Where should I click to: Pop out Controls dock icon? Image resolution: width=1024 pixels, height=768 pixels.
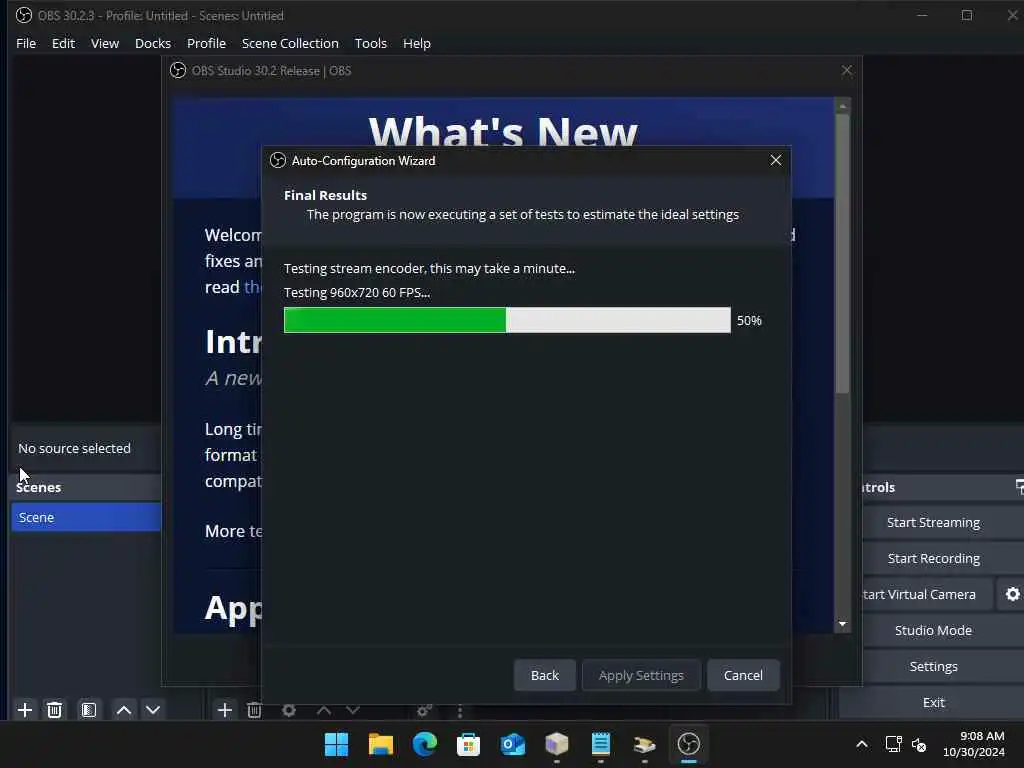pos(1019,487)
